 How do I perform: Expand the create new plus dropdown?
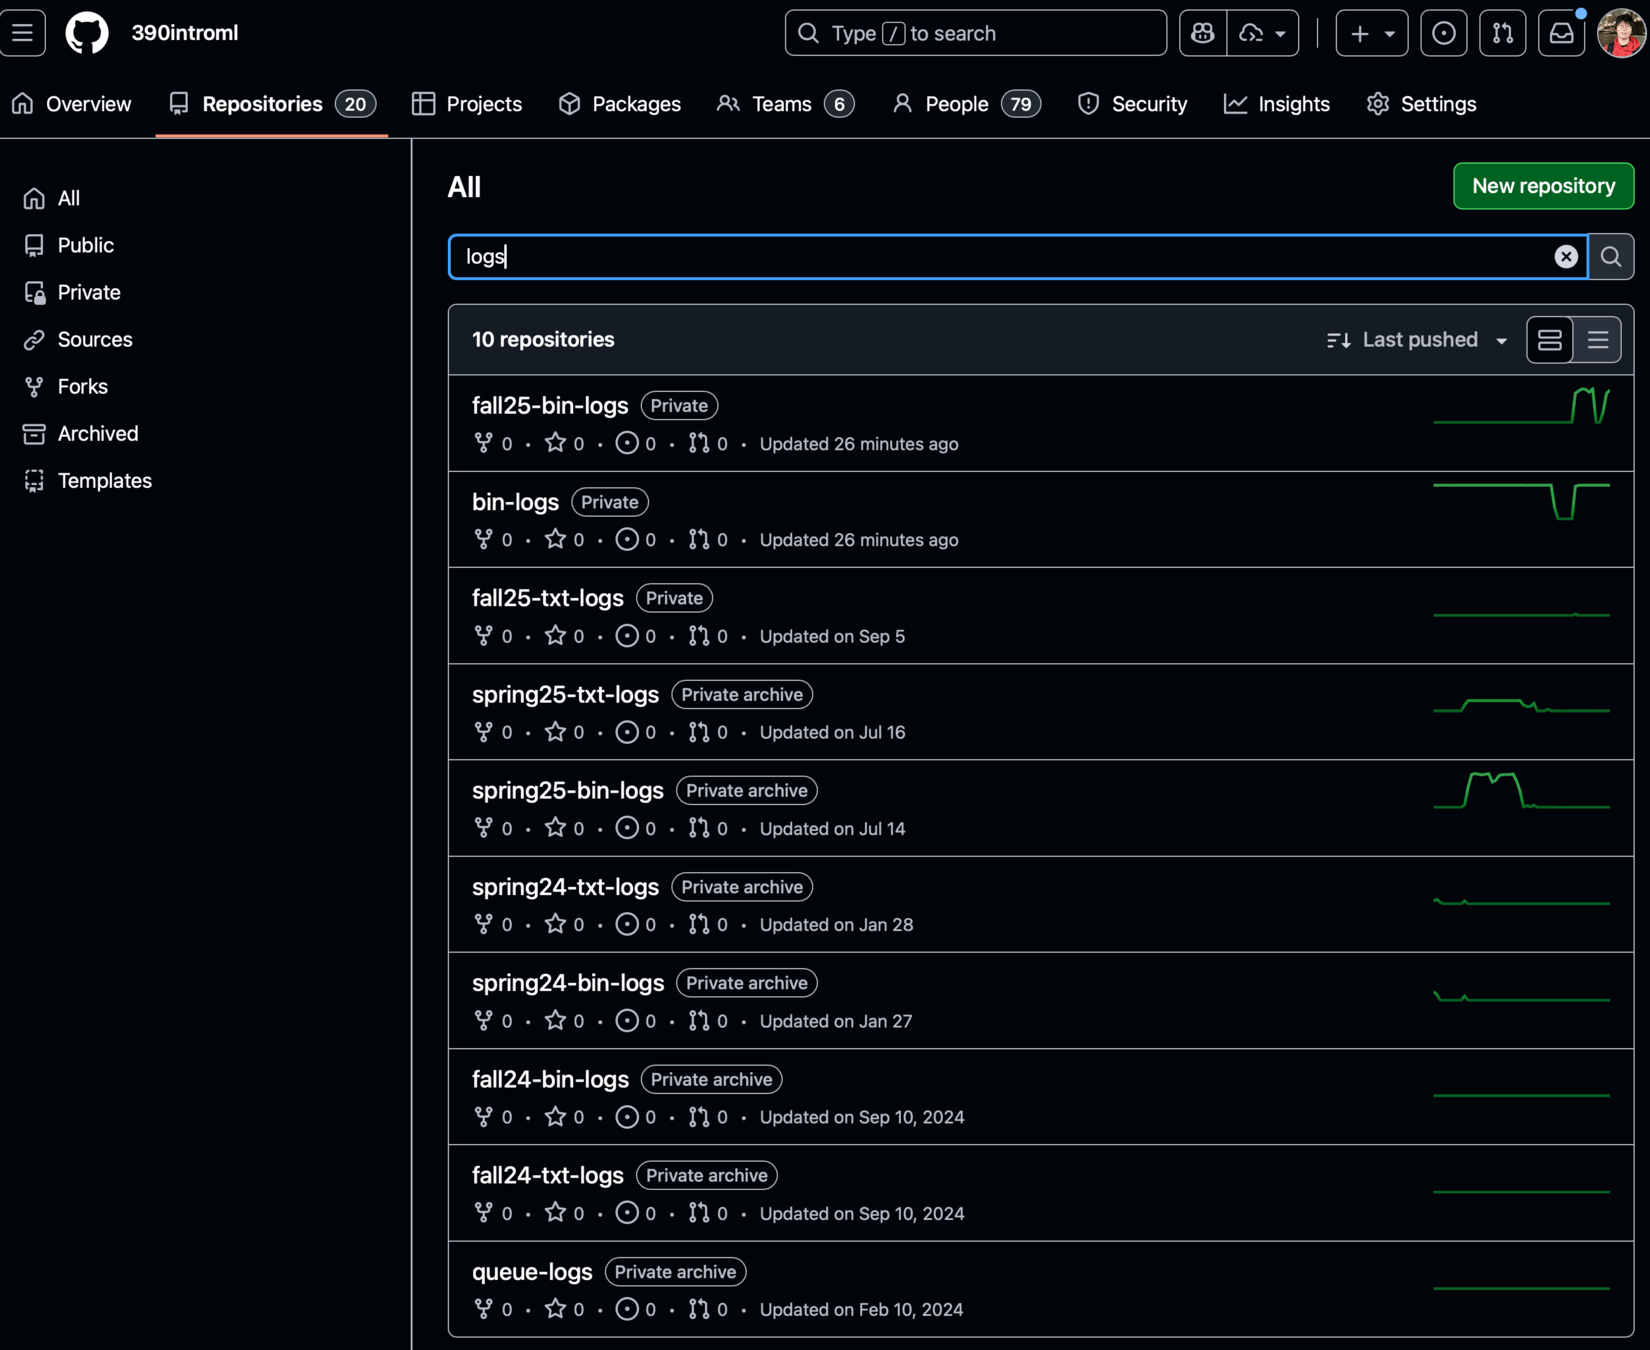tap(1372, 33)
